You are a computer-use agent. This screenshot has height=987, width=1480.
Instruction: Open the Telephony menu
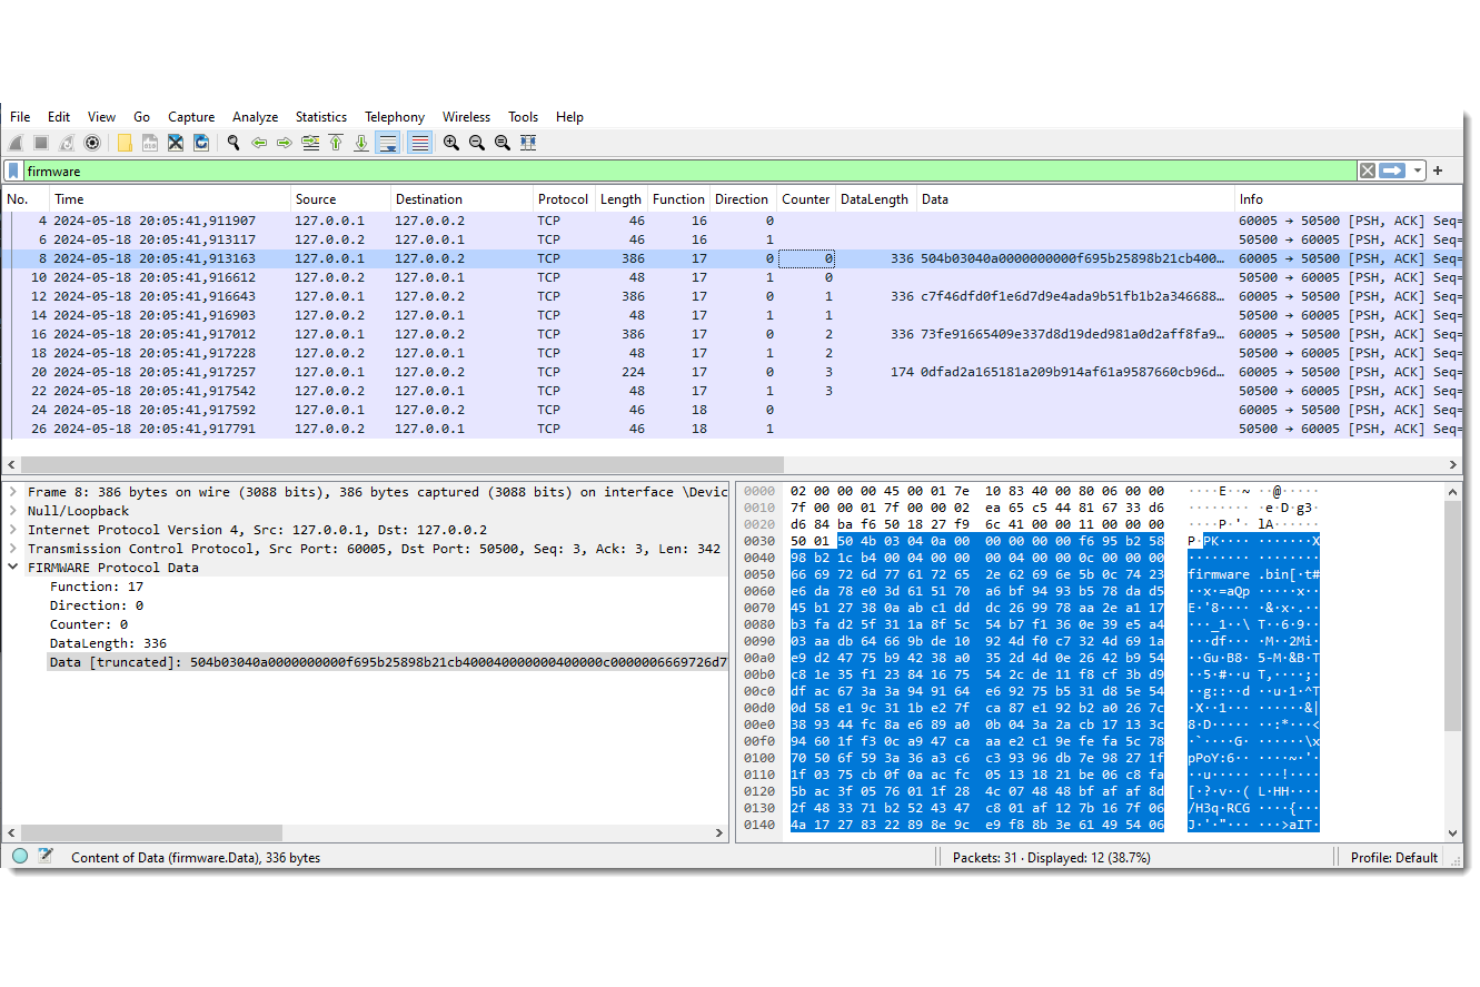[x=394, y=117]
